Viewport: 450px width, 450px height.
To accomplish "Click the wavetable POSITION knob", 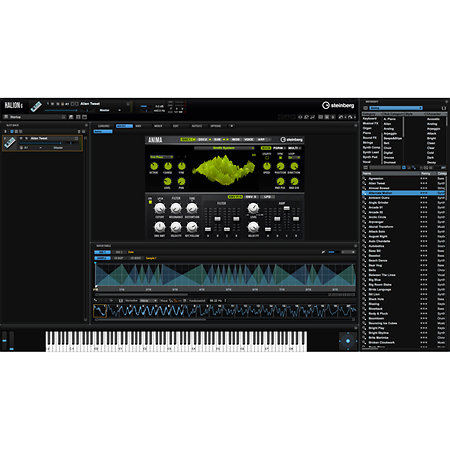I will click(280, 166).
